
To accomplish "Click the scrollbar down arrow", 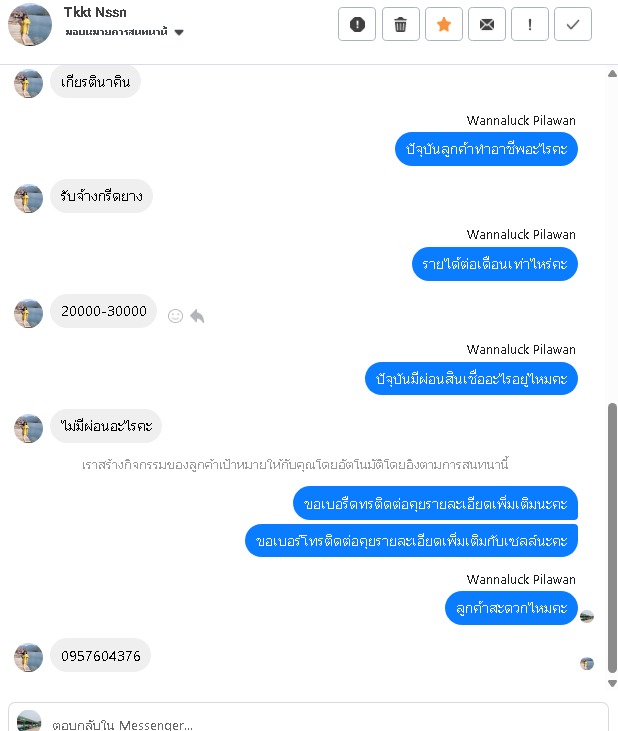I will pyautogui.click(x=612, y=683).
